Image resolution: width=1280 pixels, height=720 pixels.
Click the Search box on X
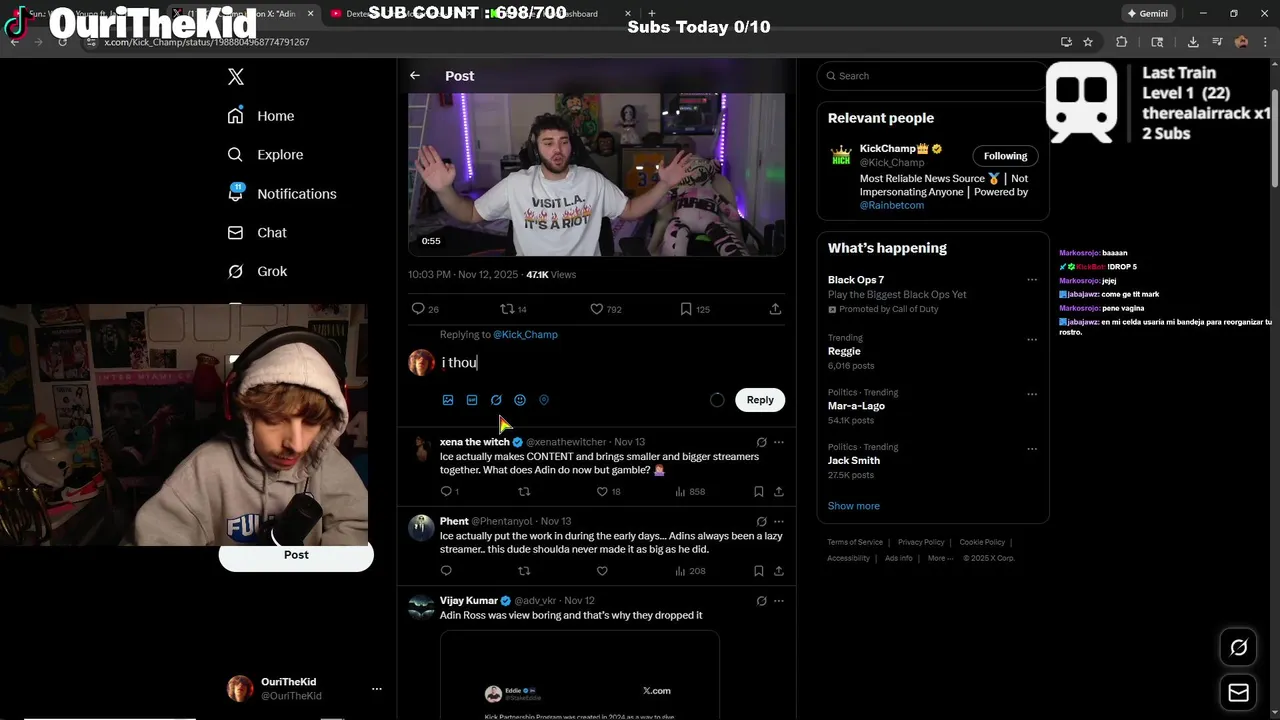pos(930,76)
